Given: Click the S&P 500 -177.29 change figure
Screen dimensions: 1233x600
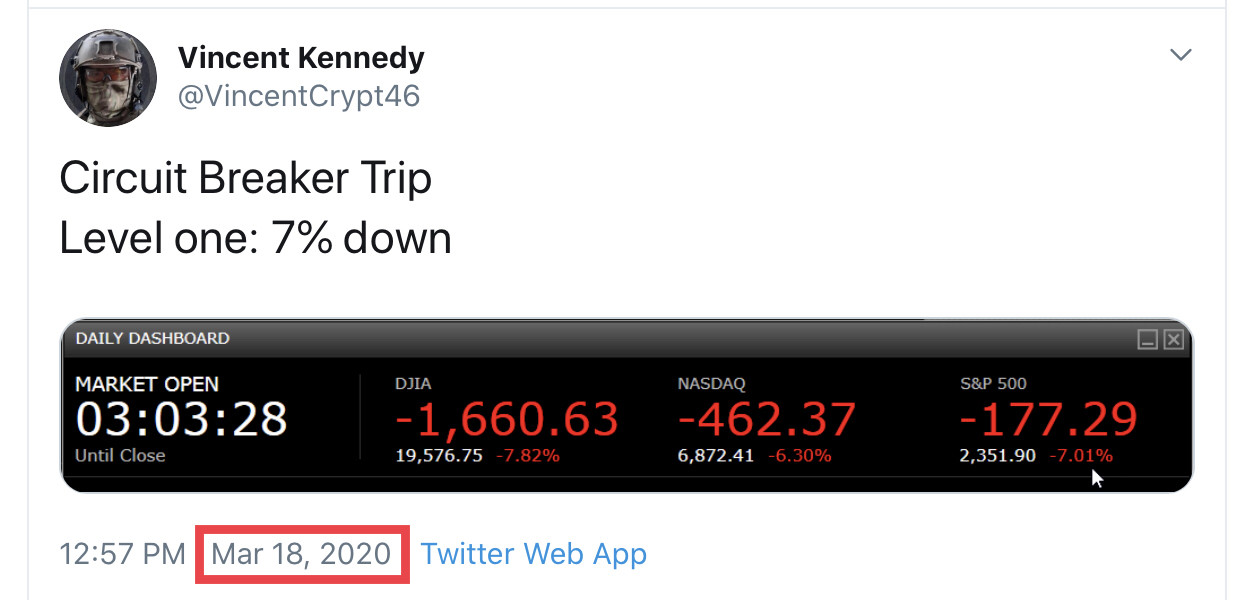Looking at the screenshot, I should pos(1048,419).
